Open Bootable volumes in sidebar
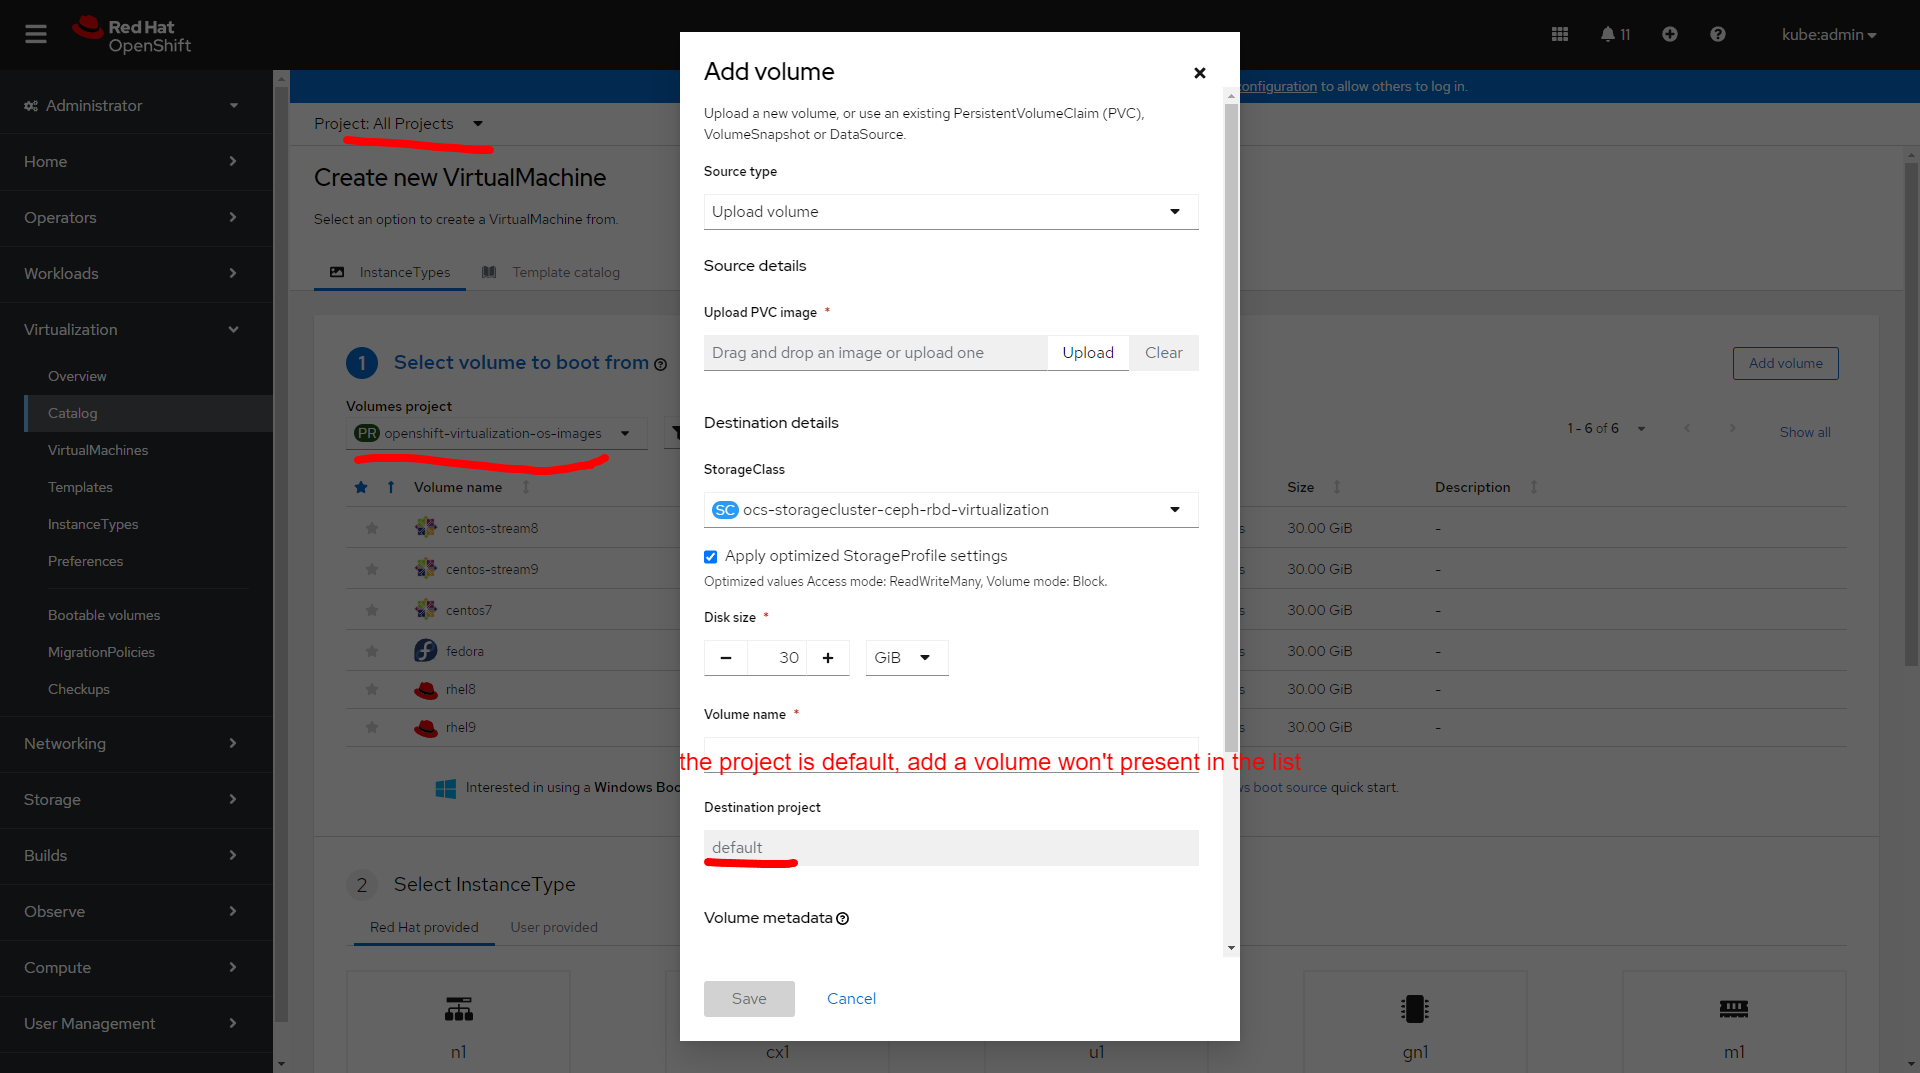 104,616
